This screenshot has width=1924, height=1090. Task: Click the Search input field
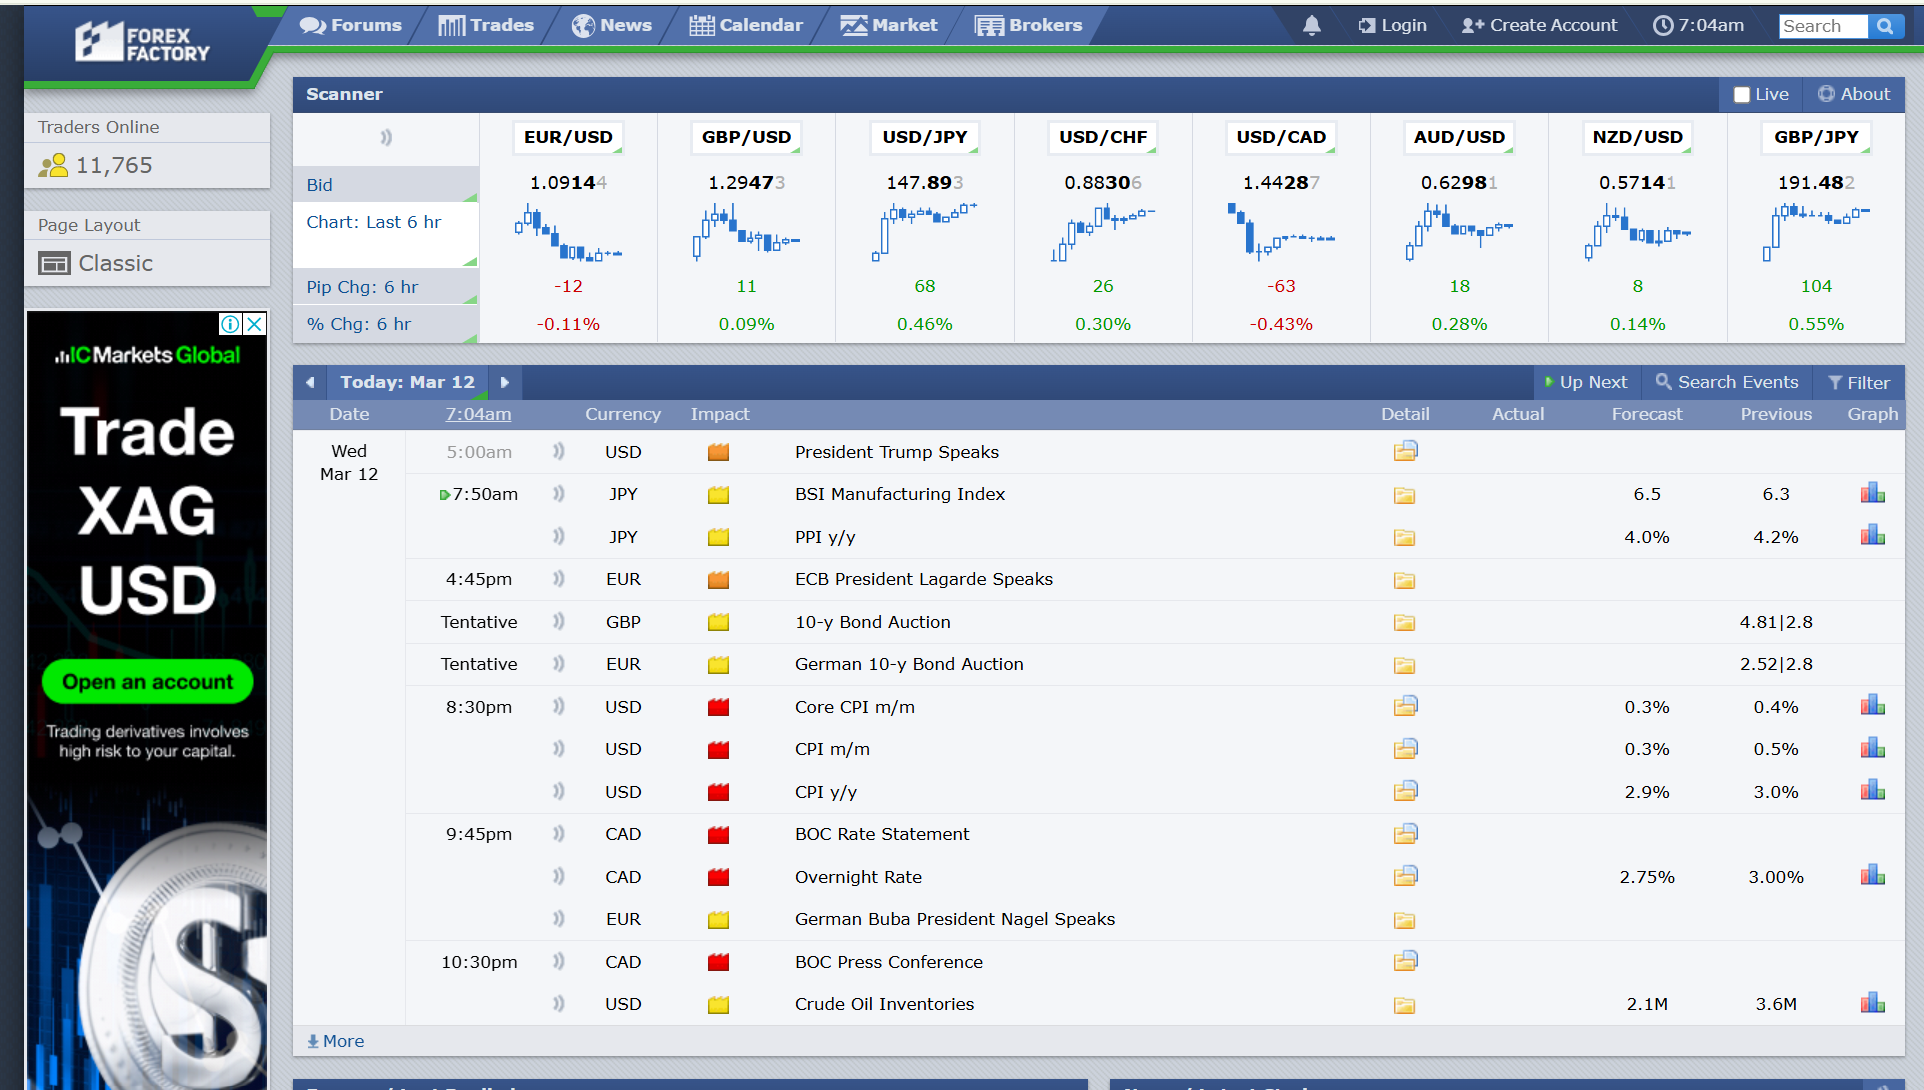click(1821, 26)
